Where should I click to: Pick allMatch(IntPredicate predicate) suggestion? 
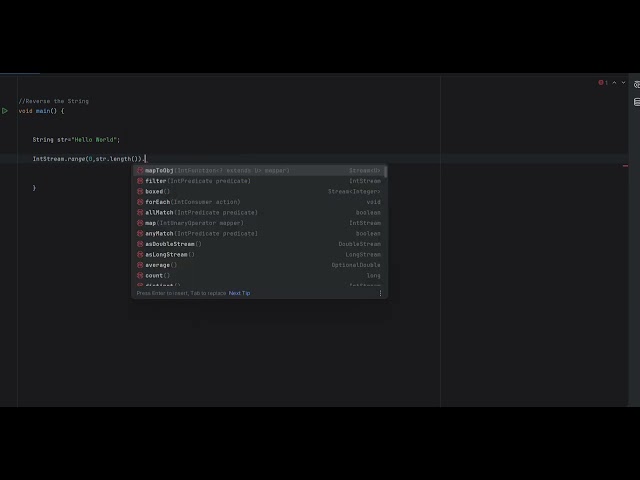[x=200, y=212]
